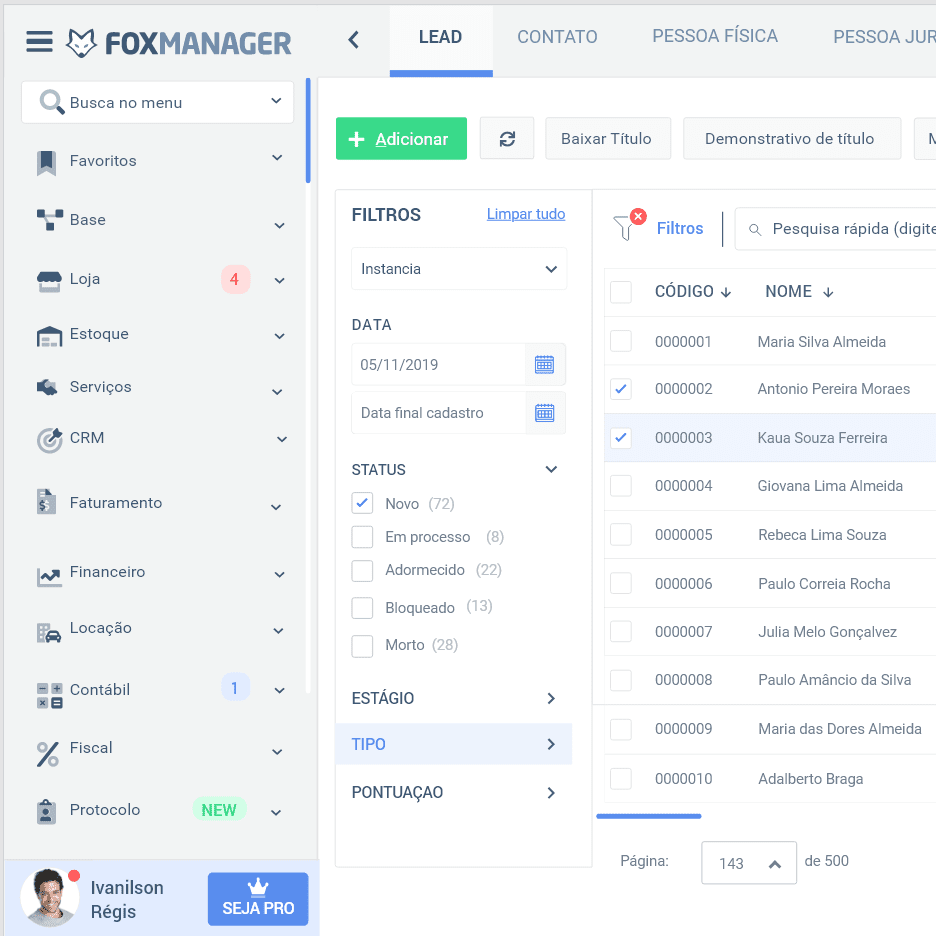
Task: Click the Baixar Título button
Action: (608, 138)
